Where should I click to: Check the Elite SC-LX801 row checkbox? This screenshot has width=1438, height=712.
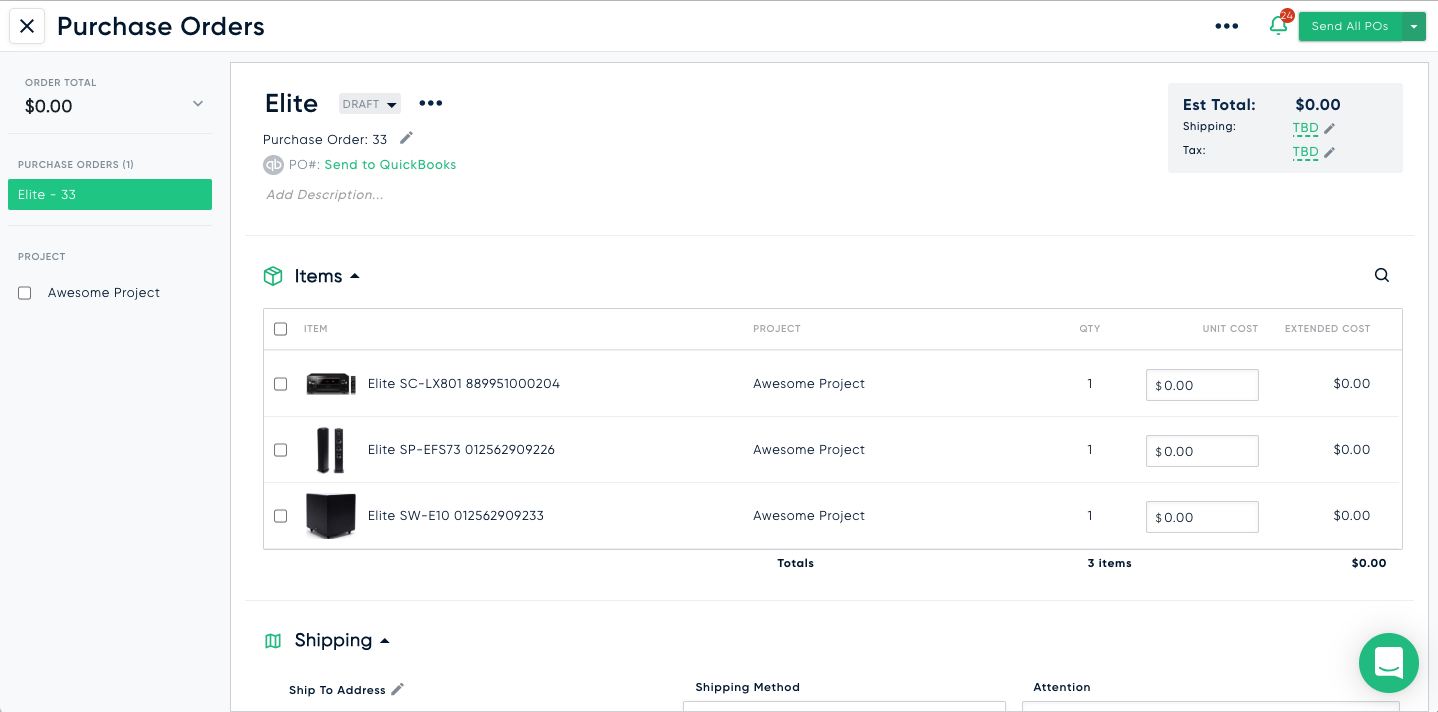tap(280, 384)
